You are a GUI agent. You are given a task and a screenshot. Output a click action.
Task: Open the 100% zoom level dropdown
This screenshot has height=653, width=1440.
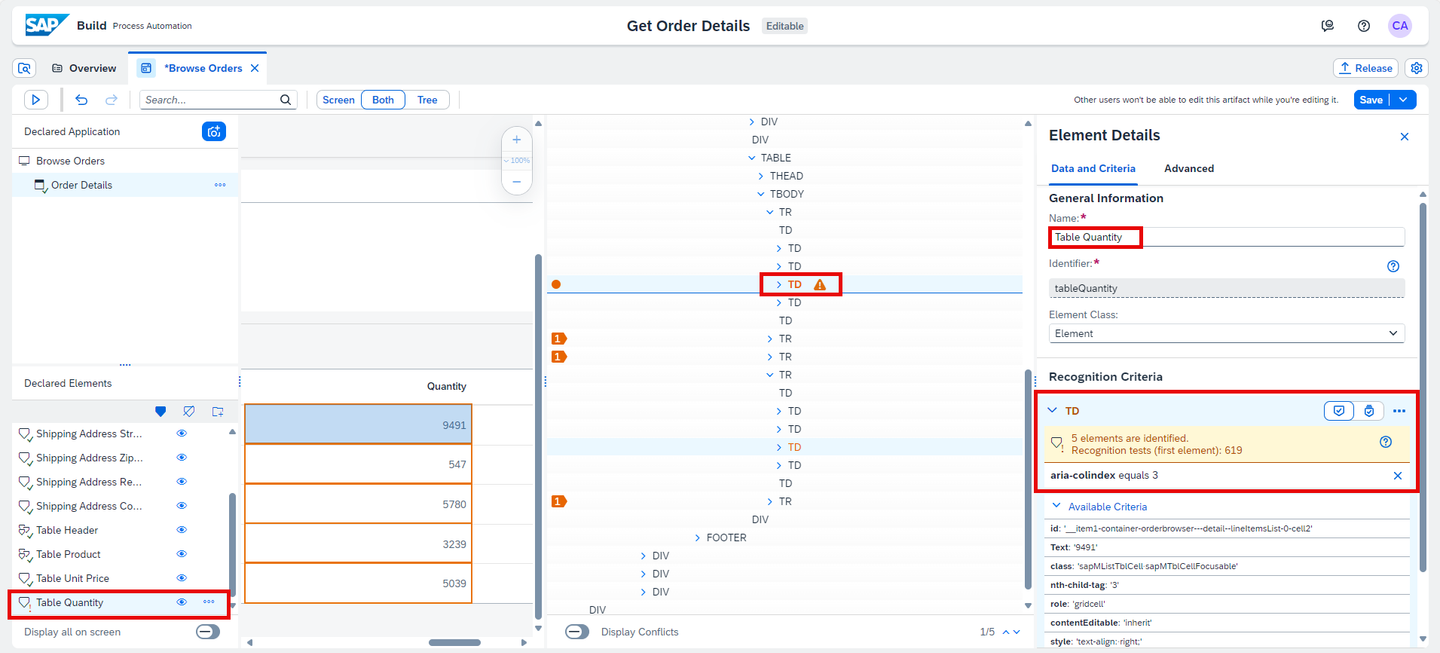tap(516, 161)
